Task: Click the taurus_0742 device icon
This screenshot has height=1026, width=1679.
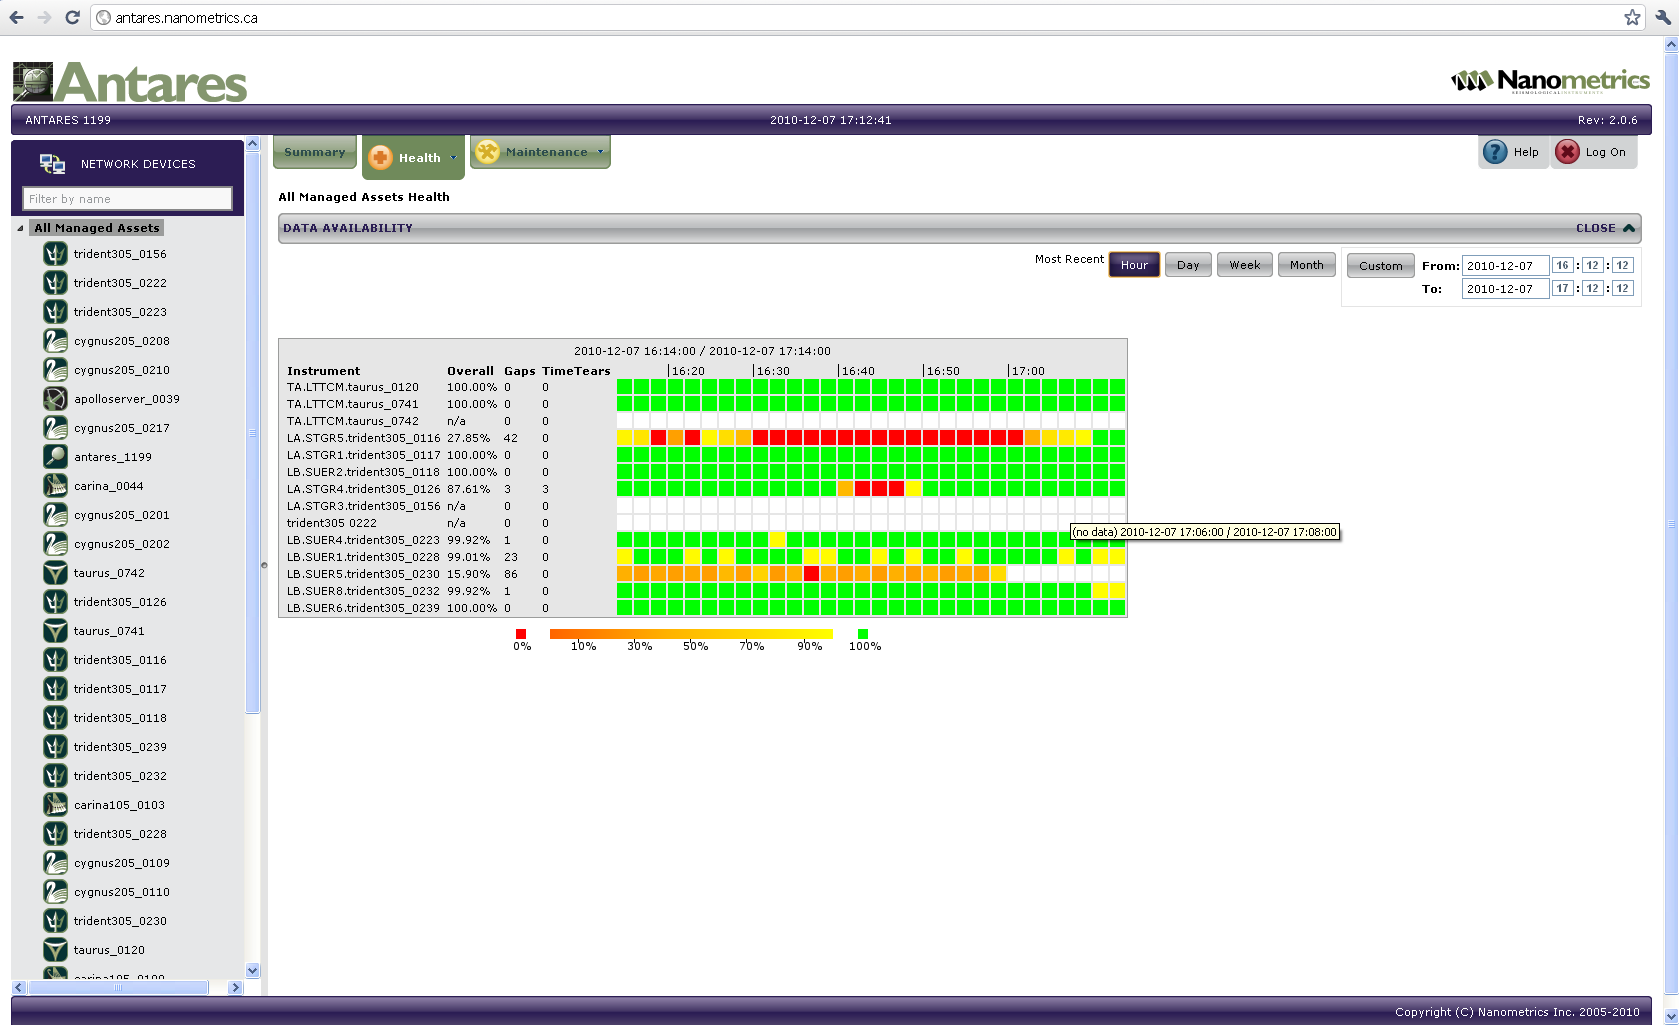Action: click(x=55, y=573)
